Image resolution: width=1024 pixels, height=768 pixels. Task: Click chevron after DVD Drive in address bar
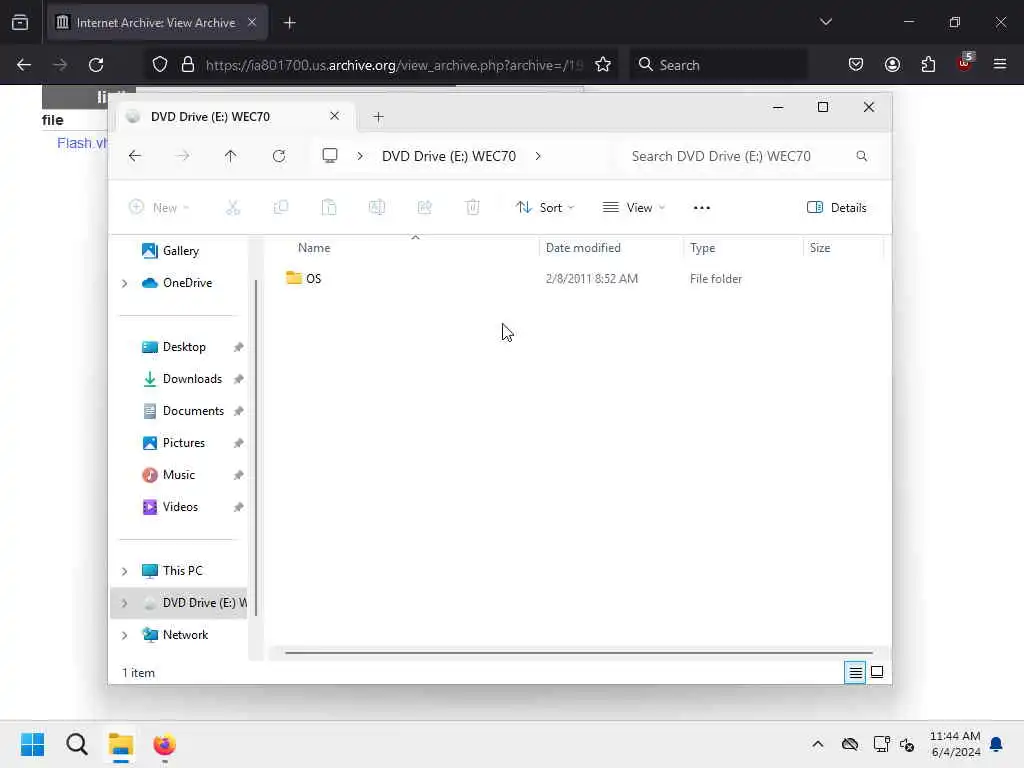pyautogui.click(x=537, y=156)
